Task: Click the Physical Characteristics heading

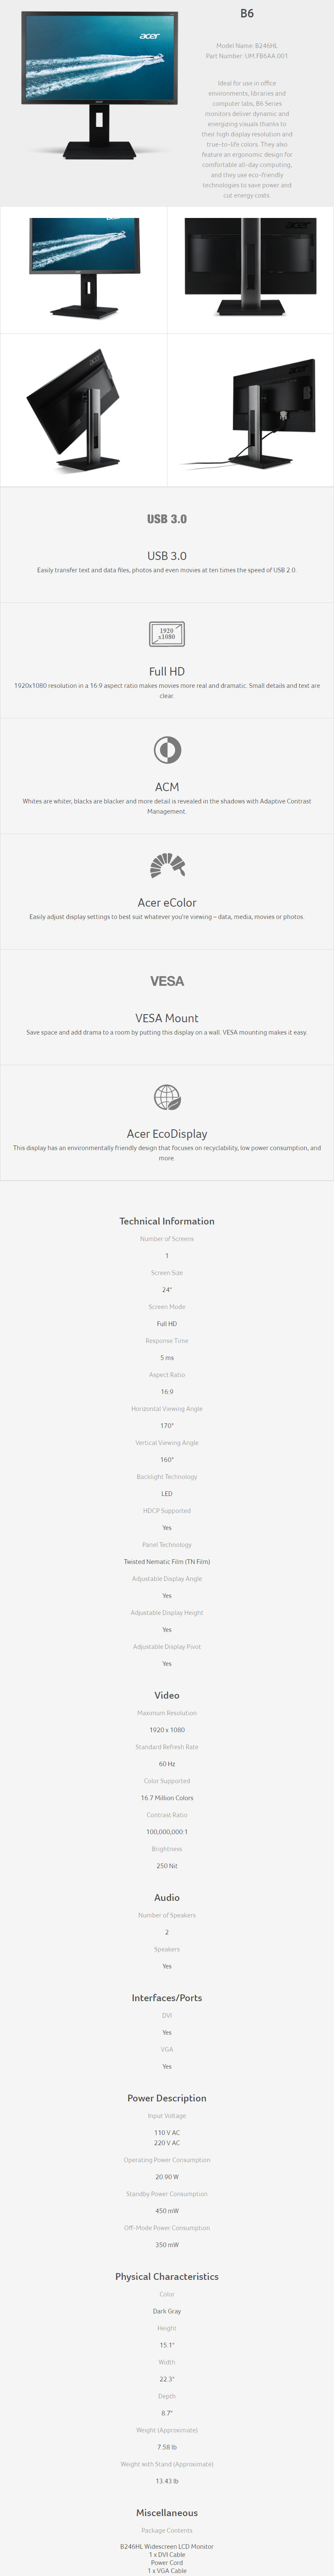Action: (167, 2276)
